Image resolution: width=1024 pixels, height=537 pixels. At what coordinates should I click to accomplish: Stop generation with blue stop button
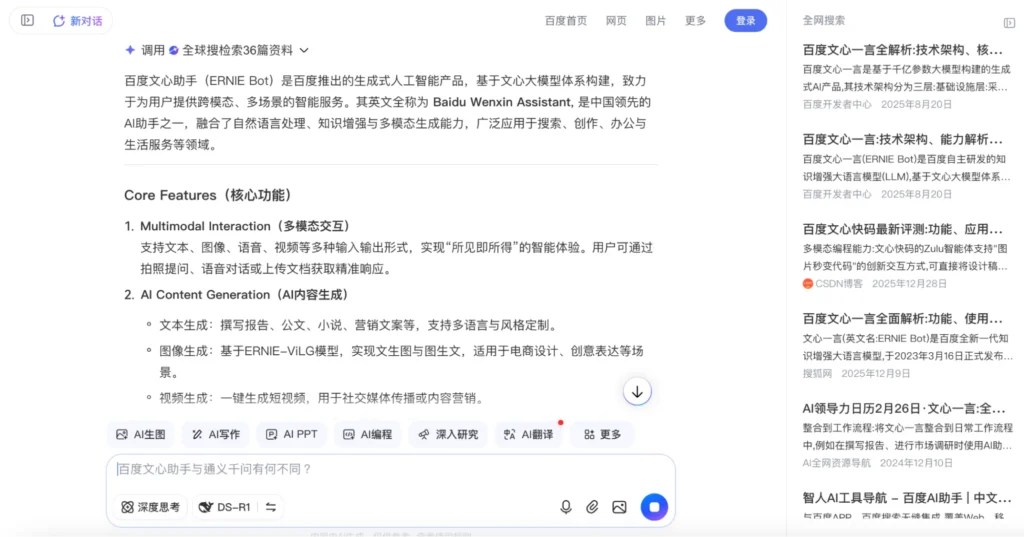[654, 507]
